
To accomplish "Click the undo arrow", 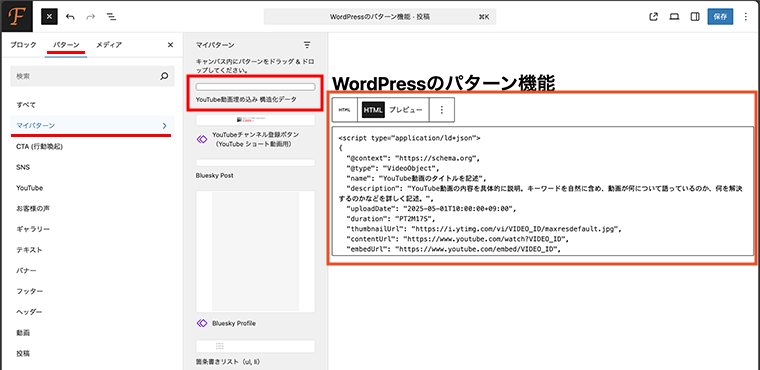I will (70, 16).
